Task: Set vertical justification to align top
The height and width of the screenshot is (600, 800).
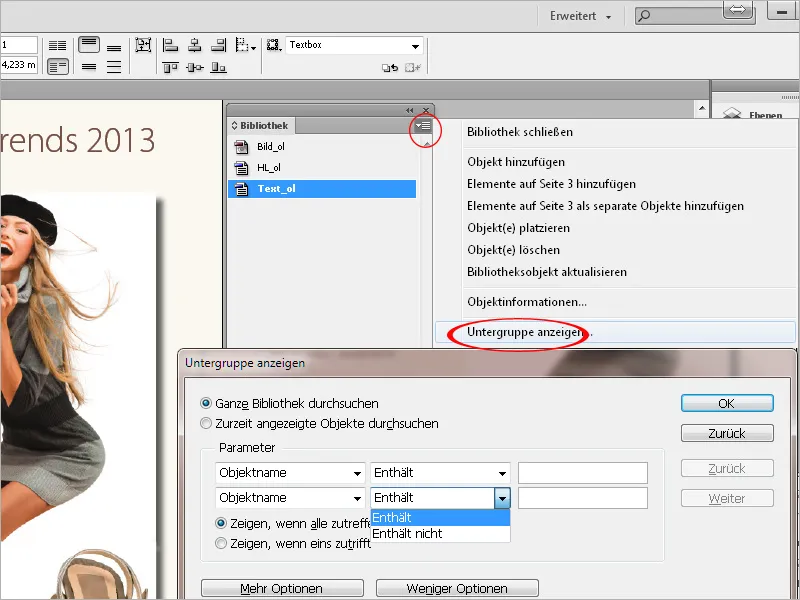Action: coord(89,44)
